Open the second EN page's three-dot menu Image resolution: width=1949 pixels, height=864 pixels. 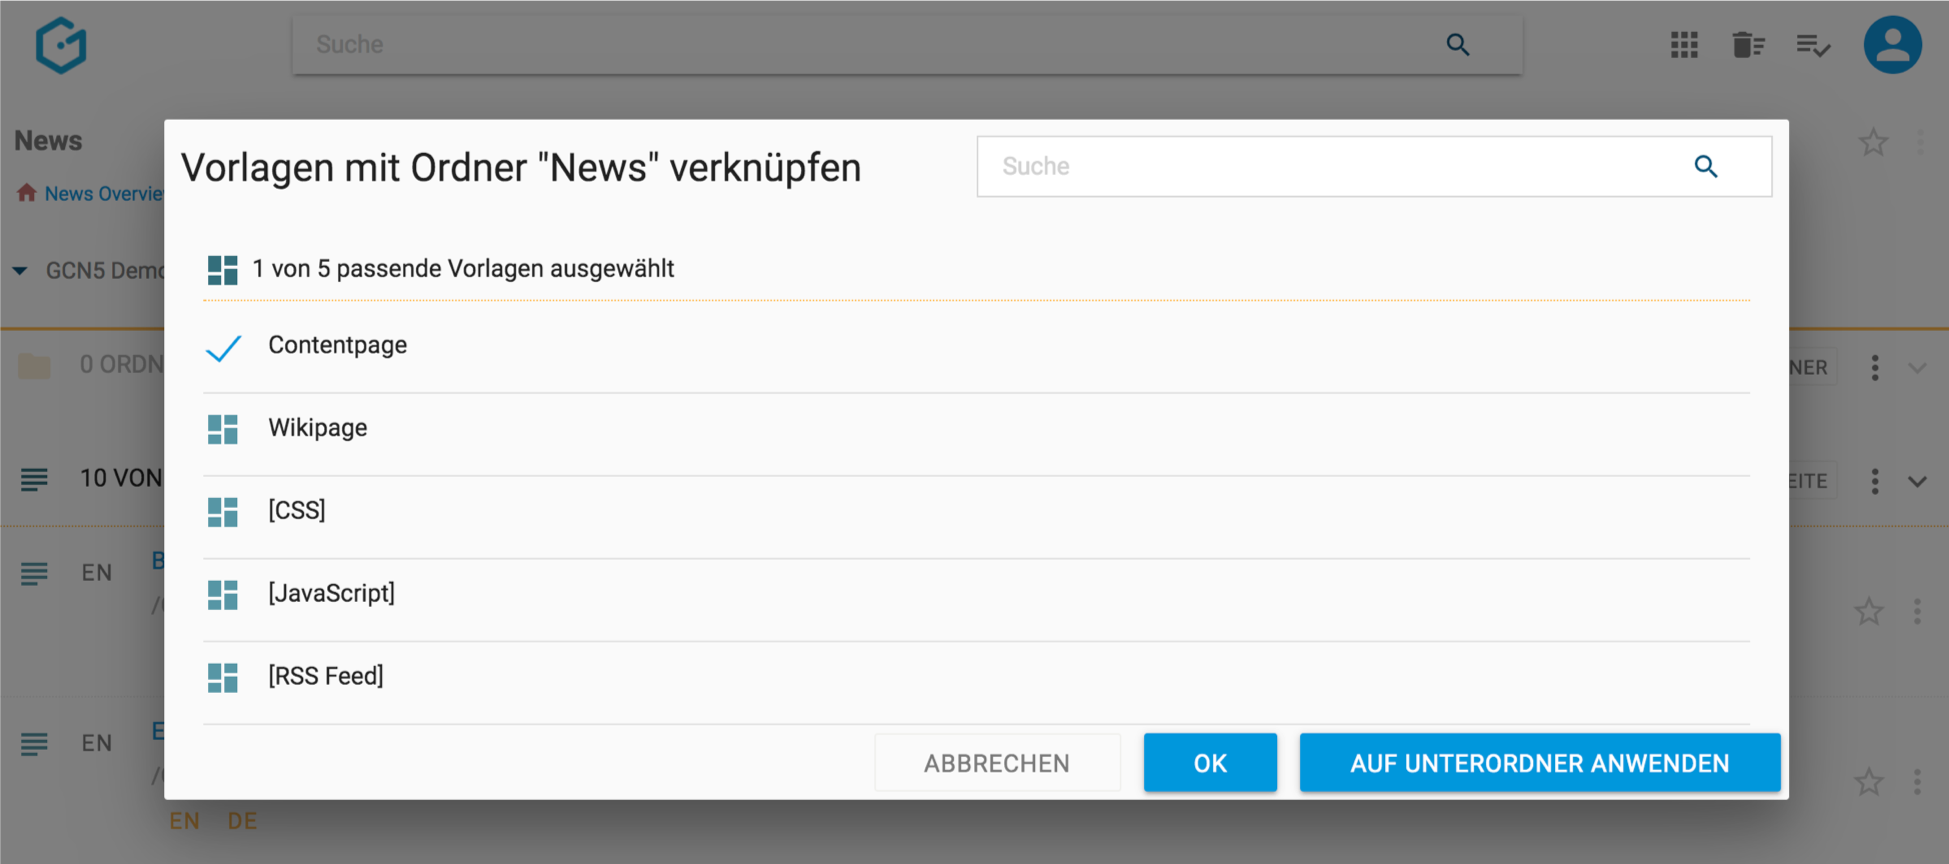[x=1917, y=781]
